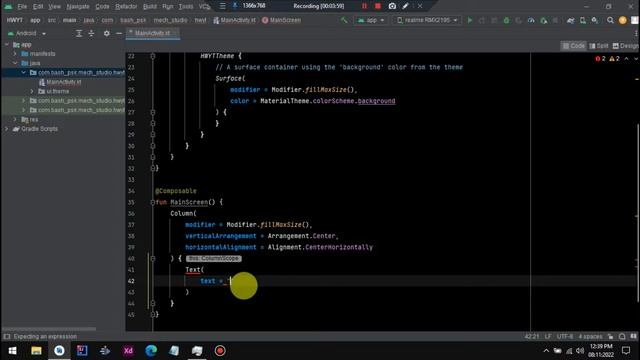
Task: Pause the screen recording
Action: (364, 6)
